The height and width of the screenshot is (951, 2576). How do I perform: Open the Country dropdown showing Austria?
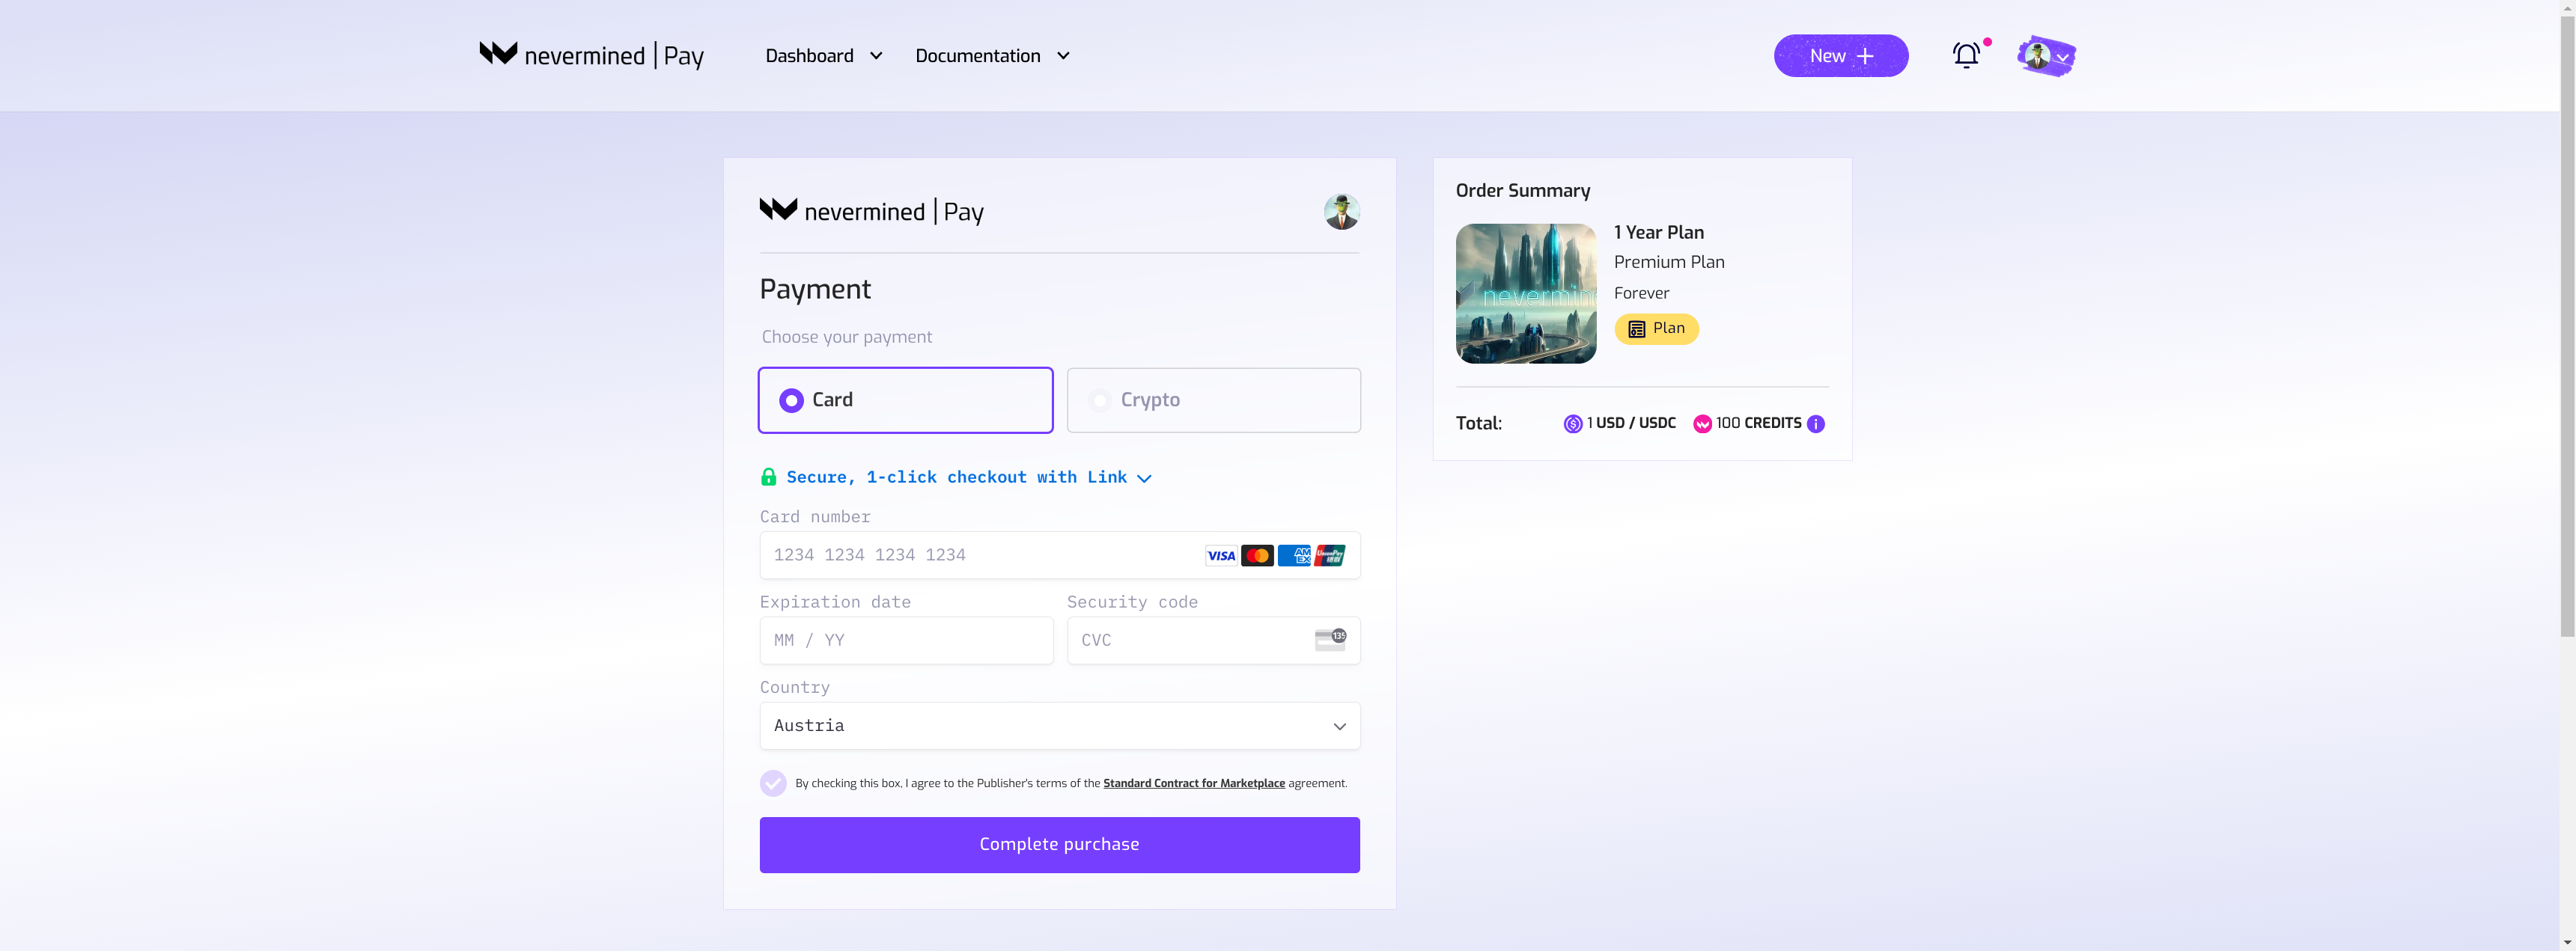click(x=1059, y=726)
